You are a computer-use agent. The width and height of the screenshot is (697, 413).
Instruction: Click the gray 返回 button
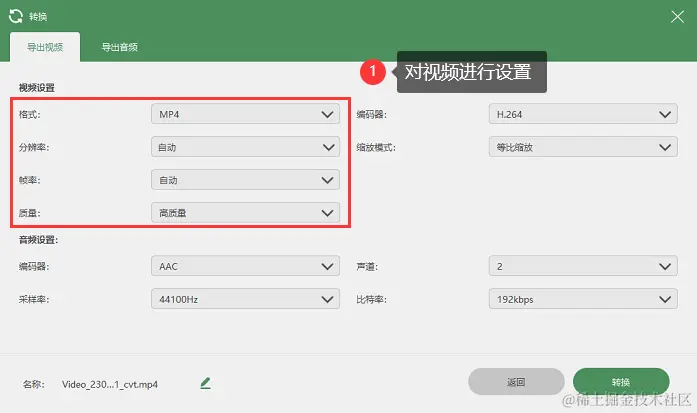[x=516, y=382]
